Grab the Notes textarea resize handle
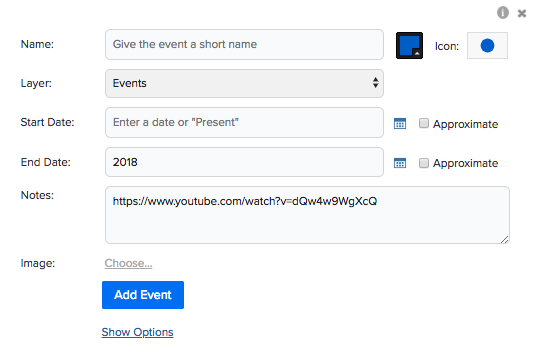Screen dimensions: 538x360 pyautogui.click(x=504, y=240)
